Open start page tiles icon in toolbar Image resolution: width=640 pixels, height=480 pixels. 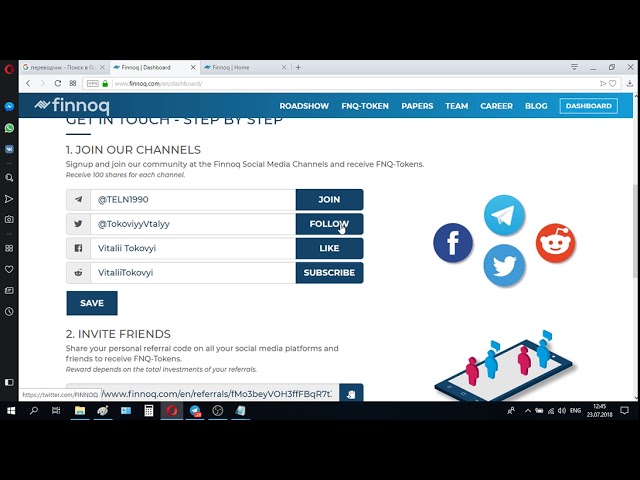[73, 83]
